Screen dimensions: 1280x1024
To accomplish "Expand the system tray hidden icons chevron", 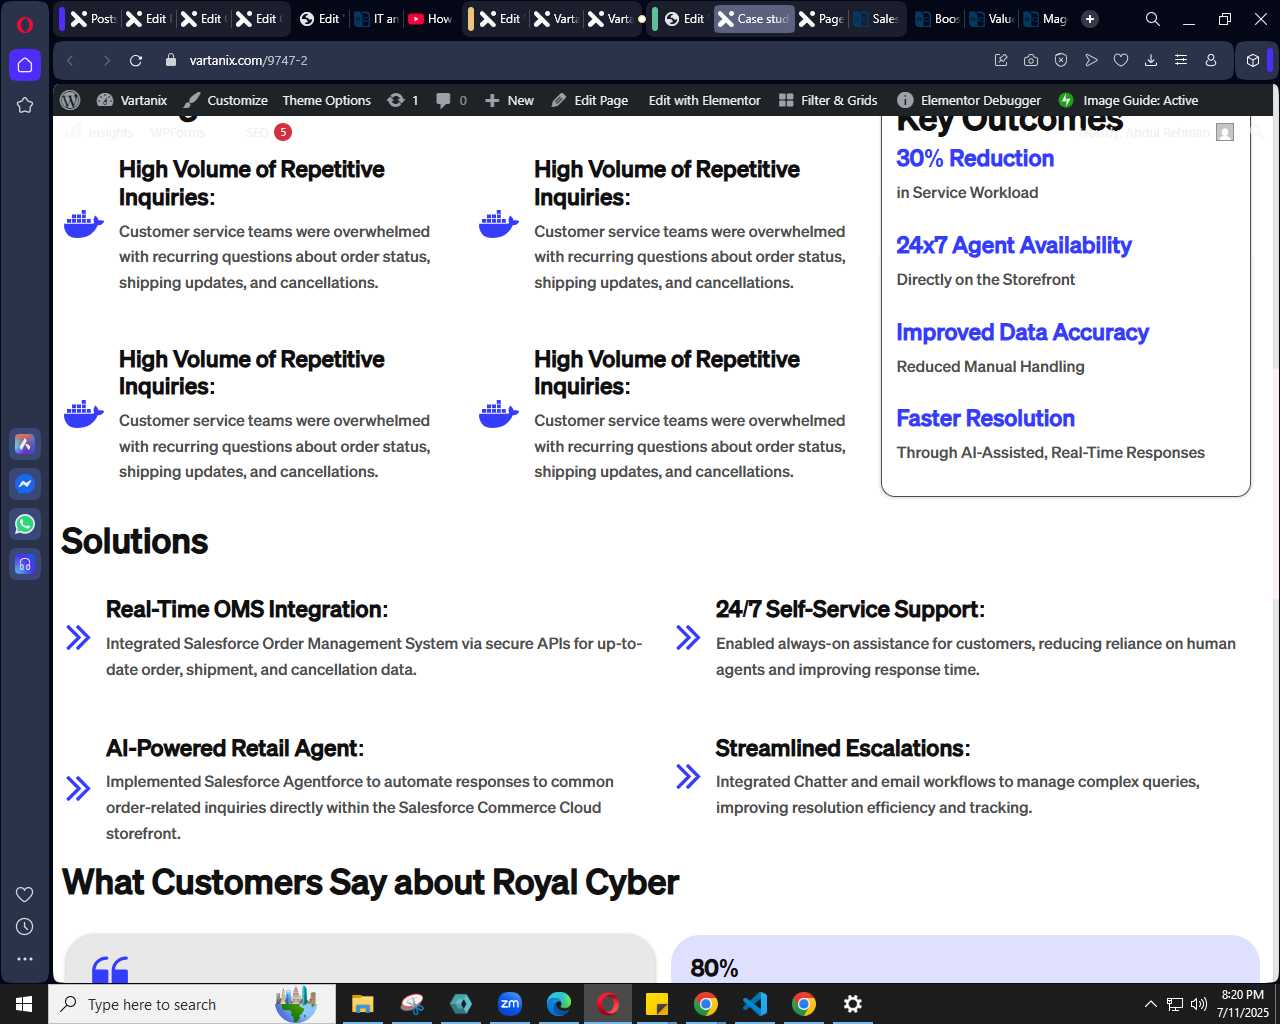I will [x=1150, y=1004].
